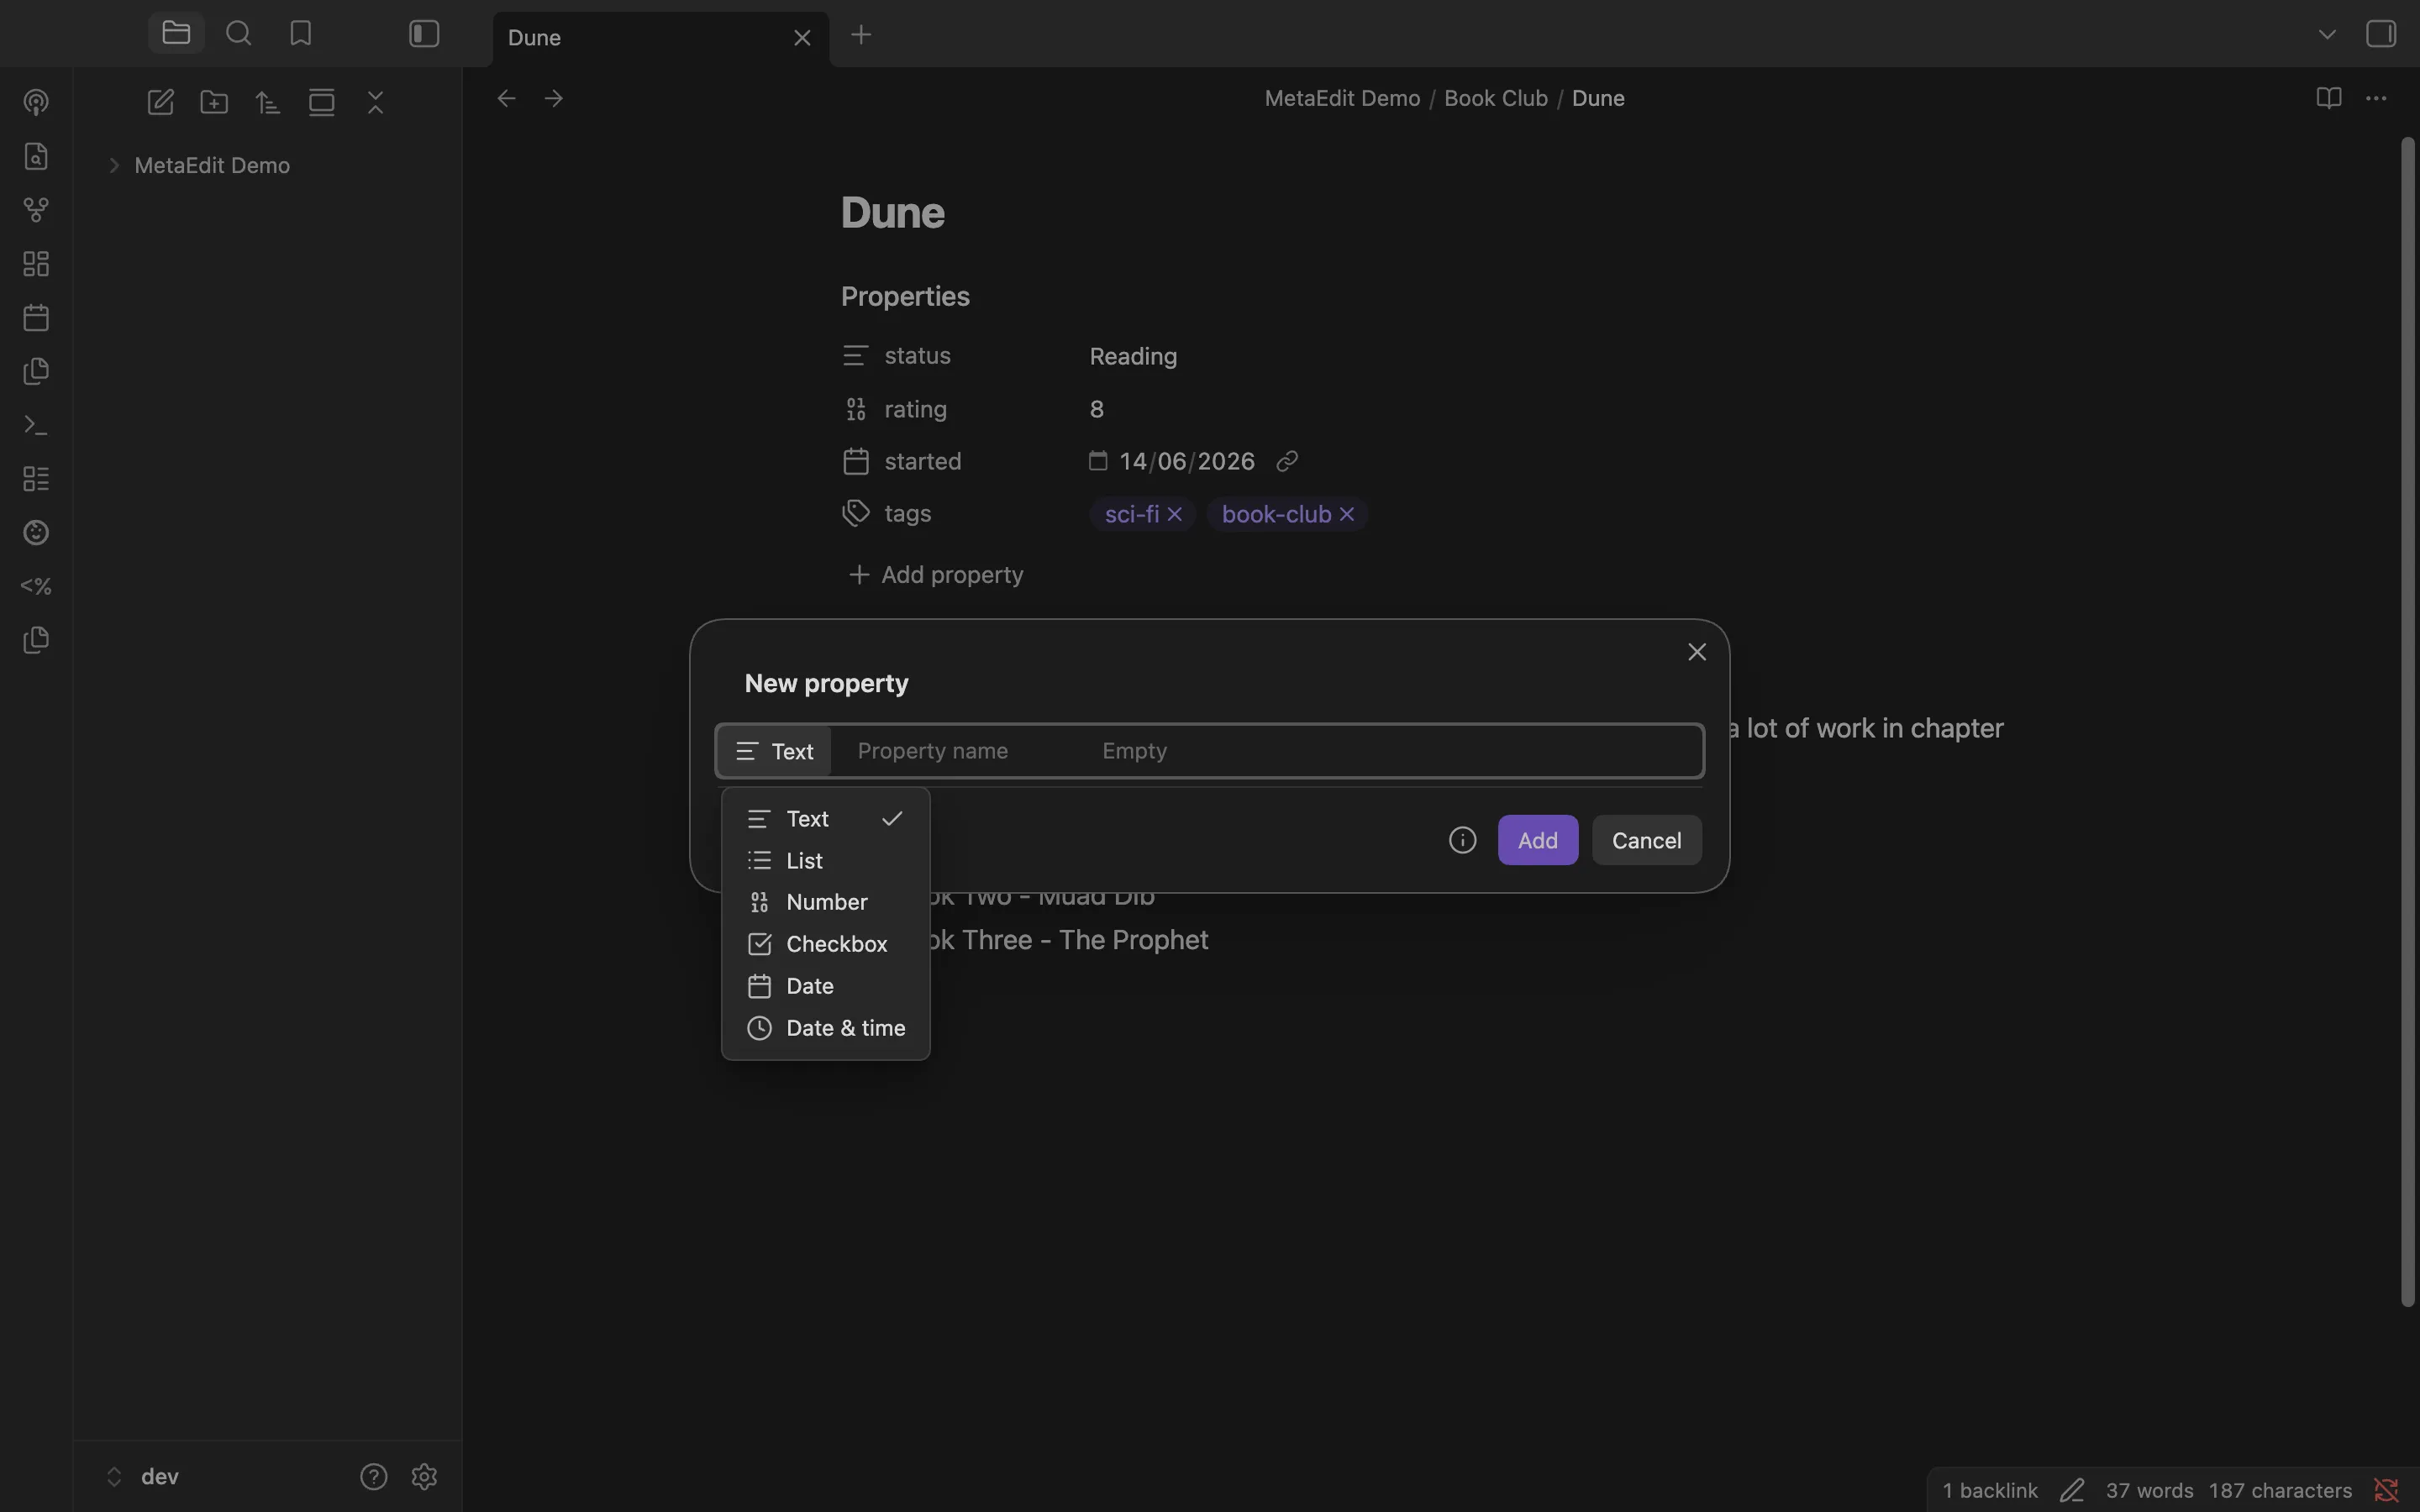
Task: Open the bookmarks icon in sidebar header
Action: pos(301,34)
